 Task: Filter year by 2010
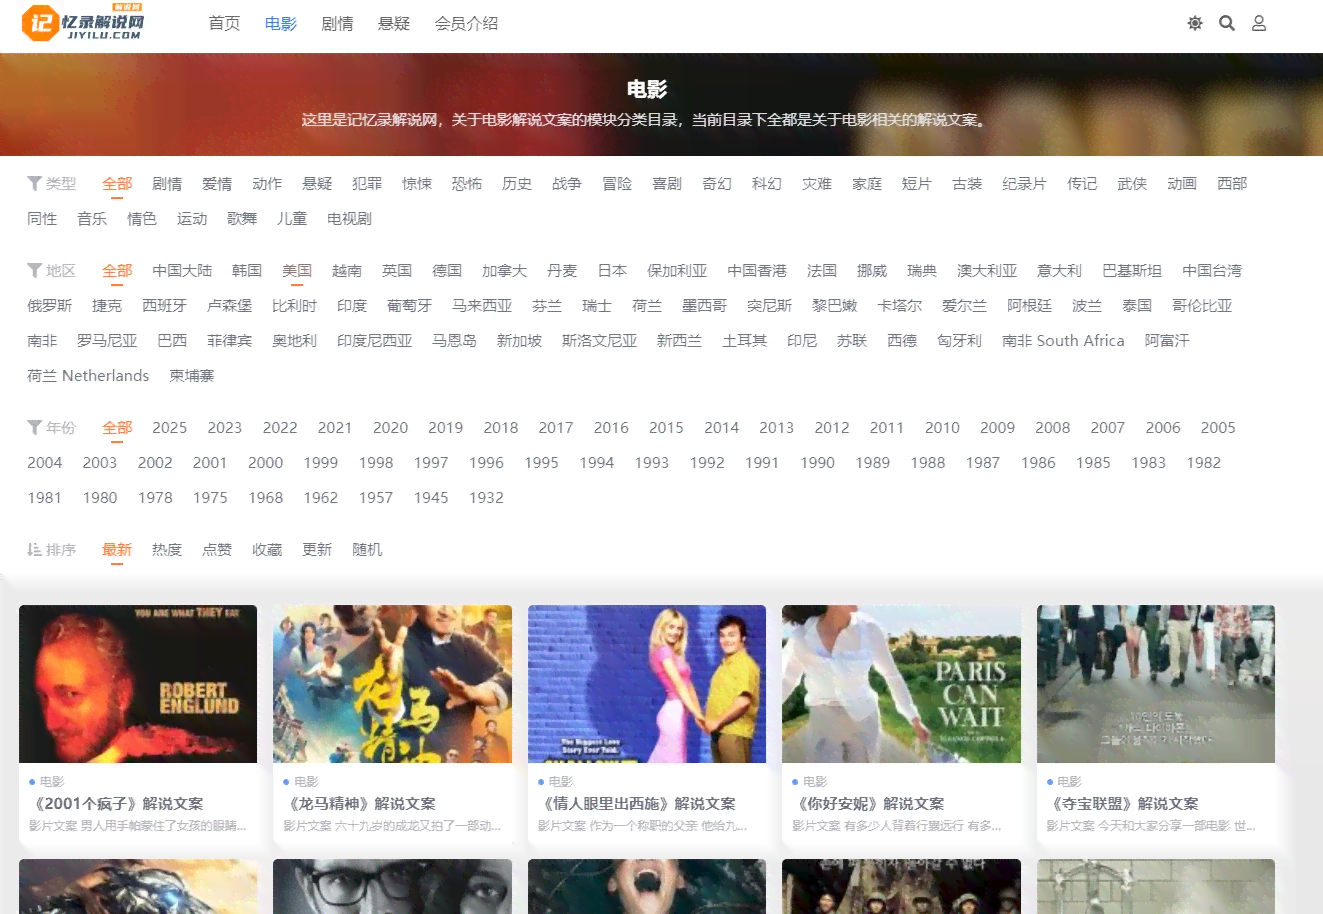pyautogui.click(x=942, y=428)
